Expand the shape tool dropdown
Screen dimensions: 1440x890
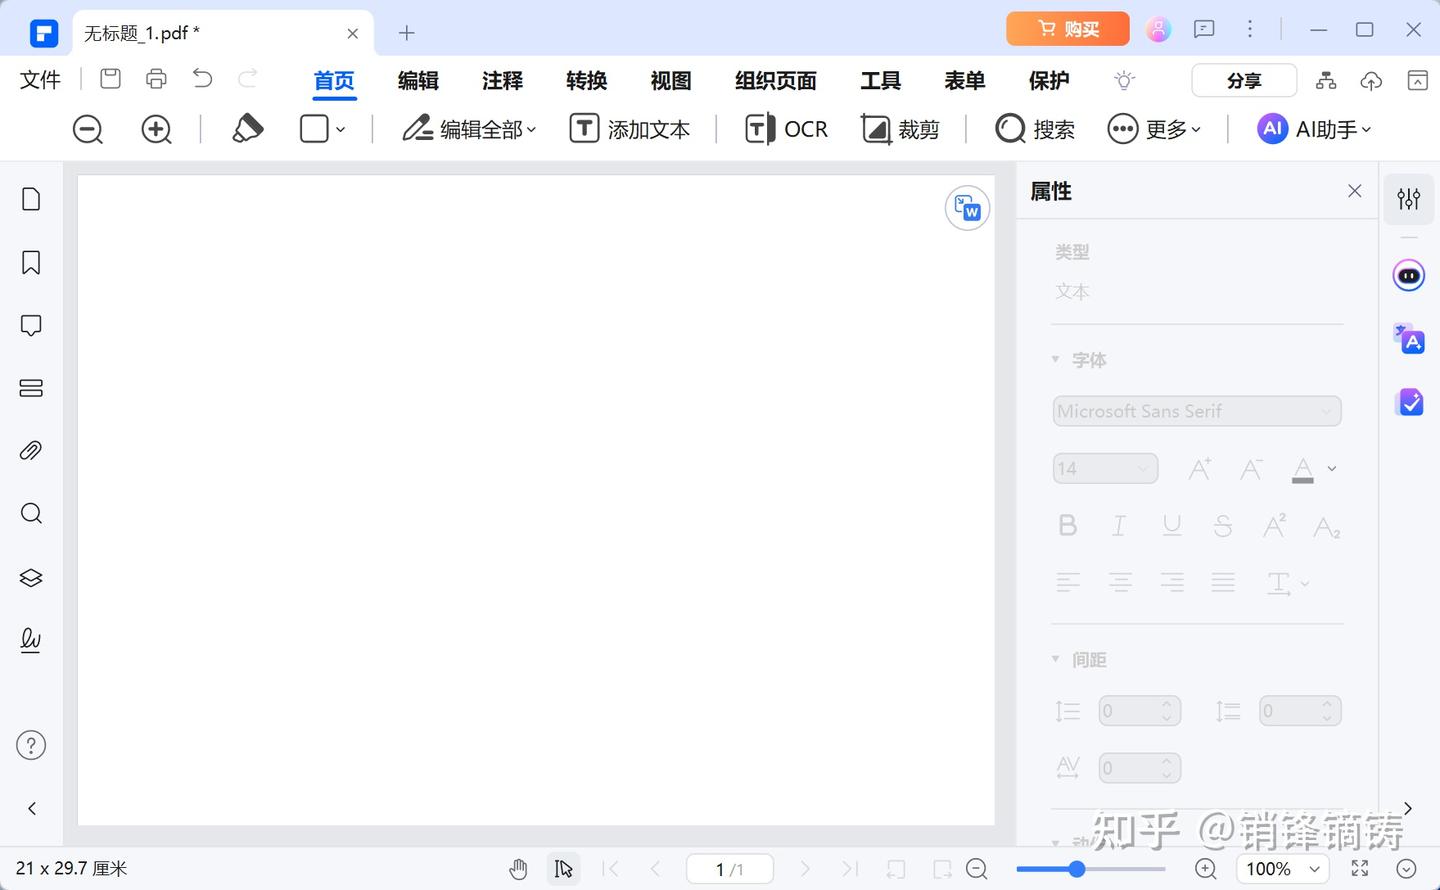341,129
